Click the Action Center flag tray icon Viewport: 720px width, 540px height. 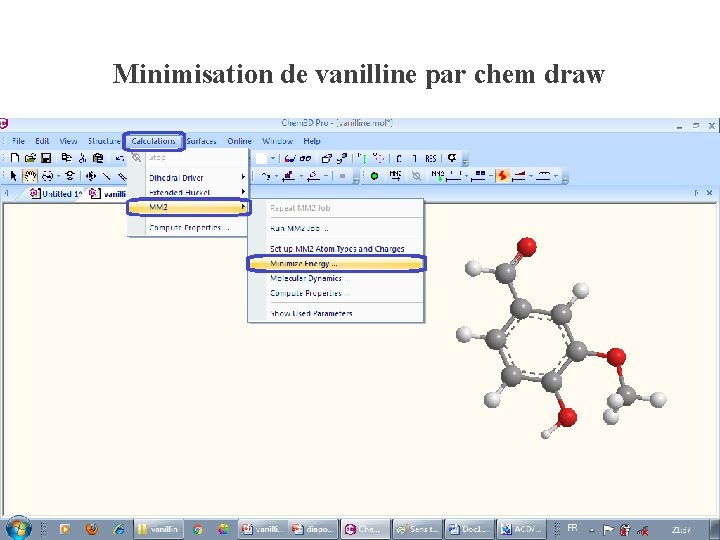pyautogui.click(x=608, y=530)
